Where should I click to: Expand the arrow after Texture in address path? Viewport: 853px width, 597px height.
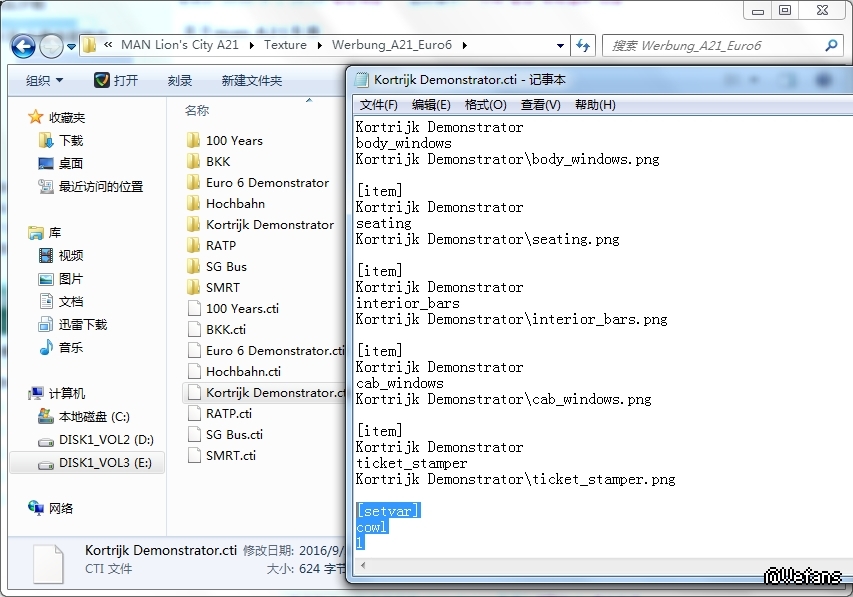coord(319,46)
